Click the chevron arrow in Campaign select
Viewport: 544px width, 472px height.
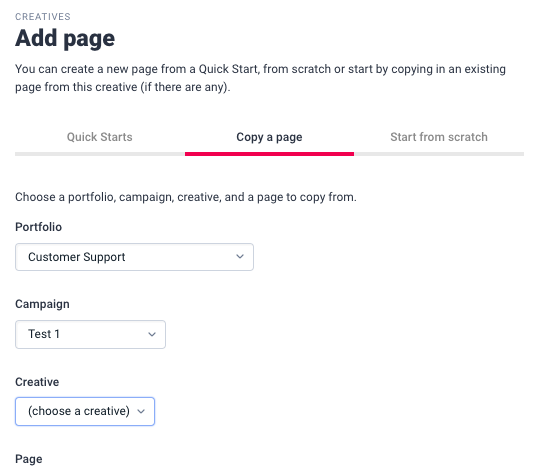[152, 335]
